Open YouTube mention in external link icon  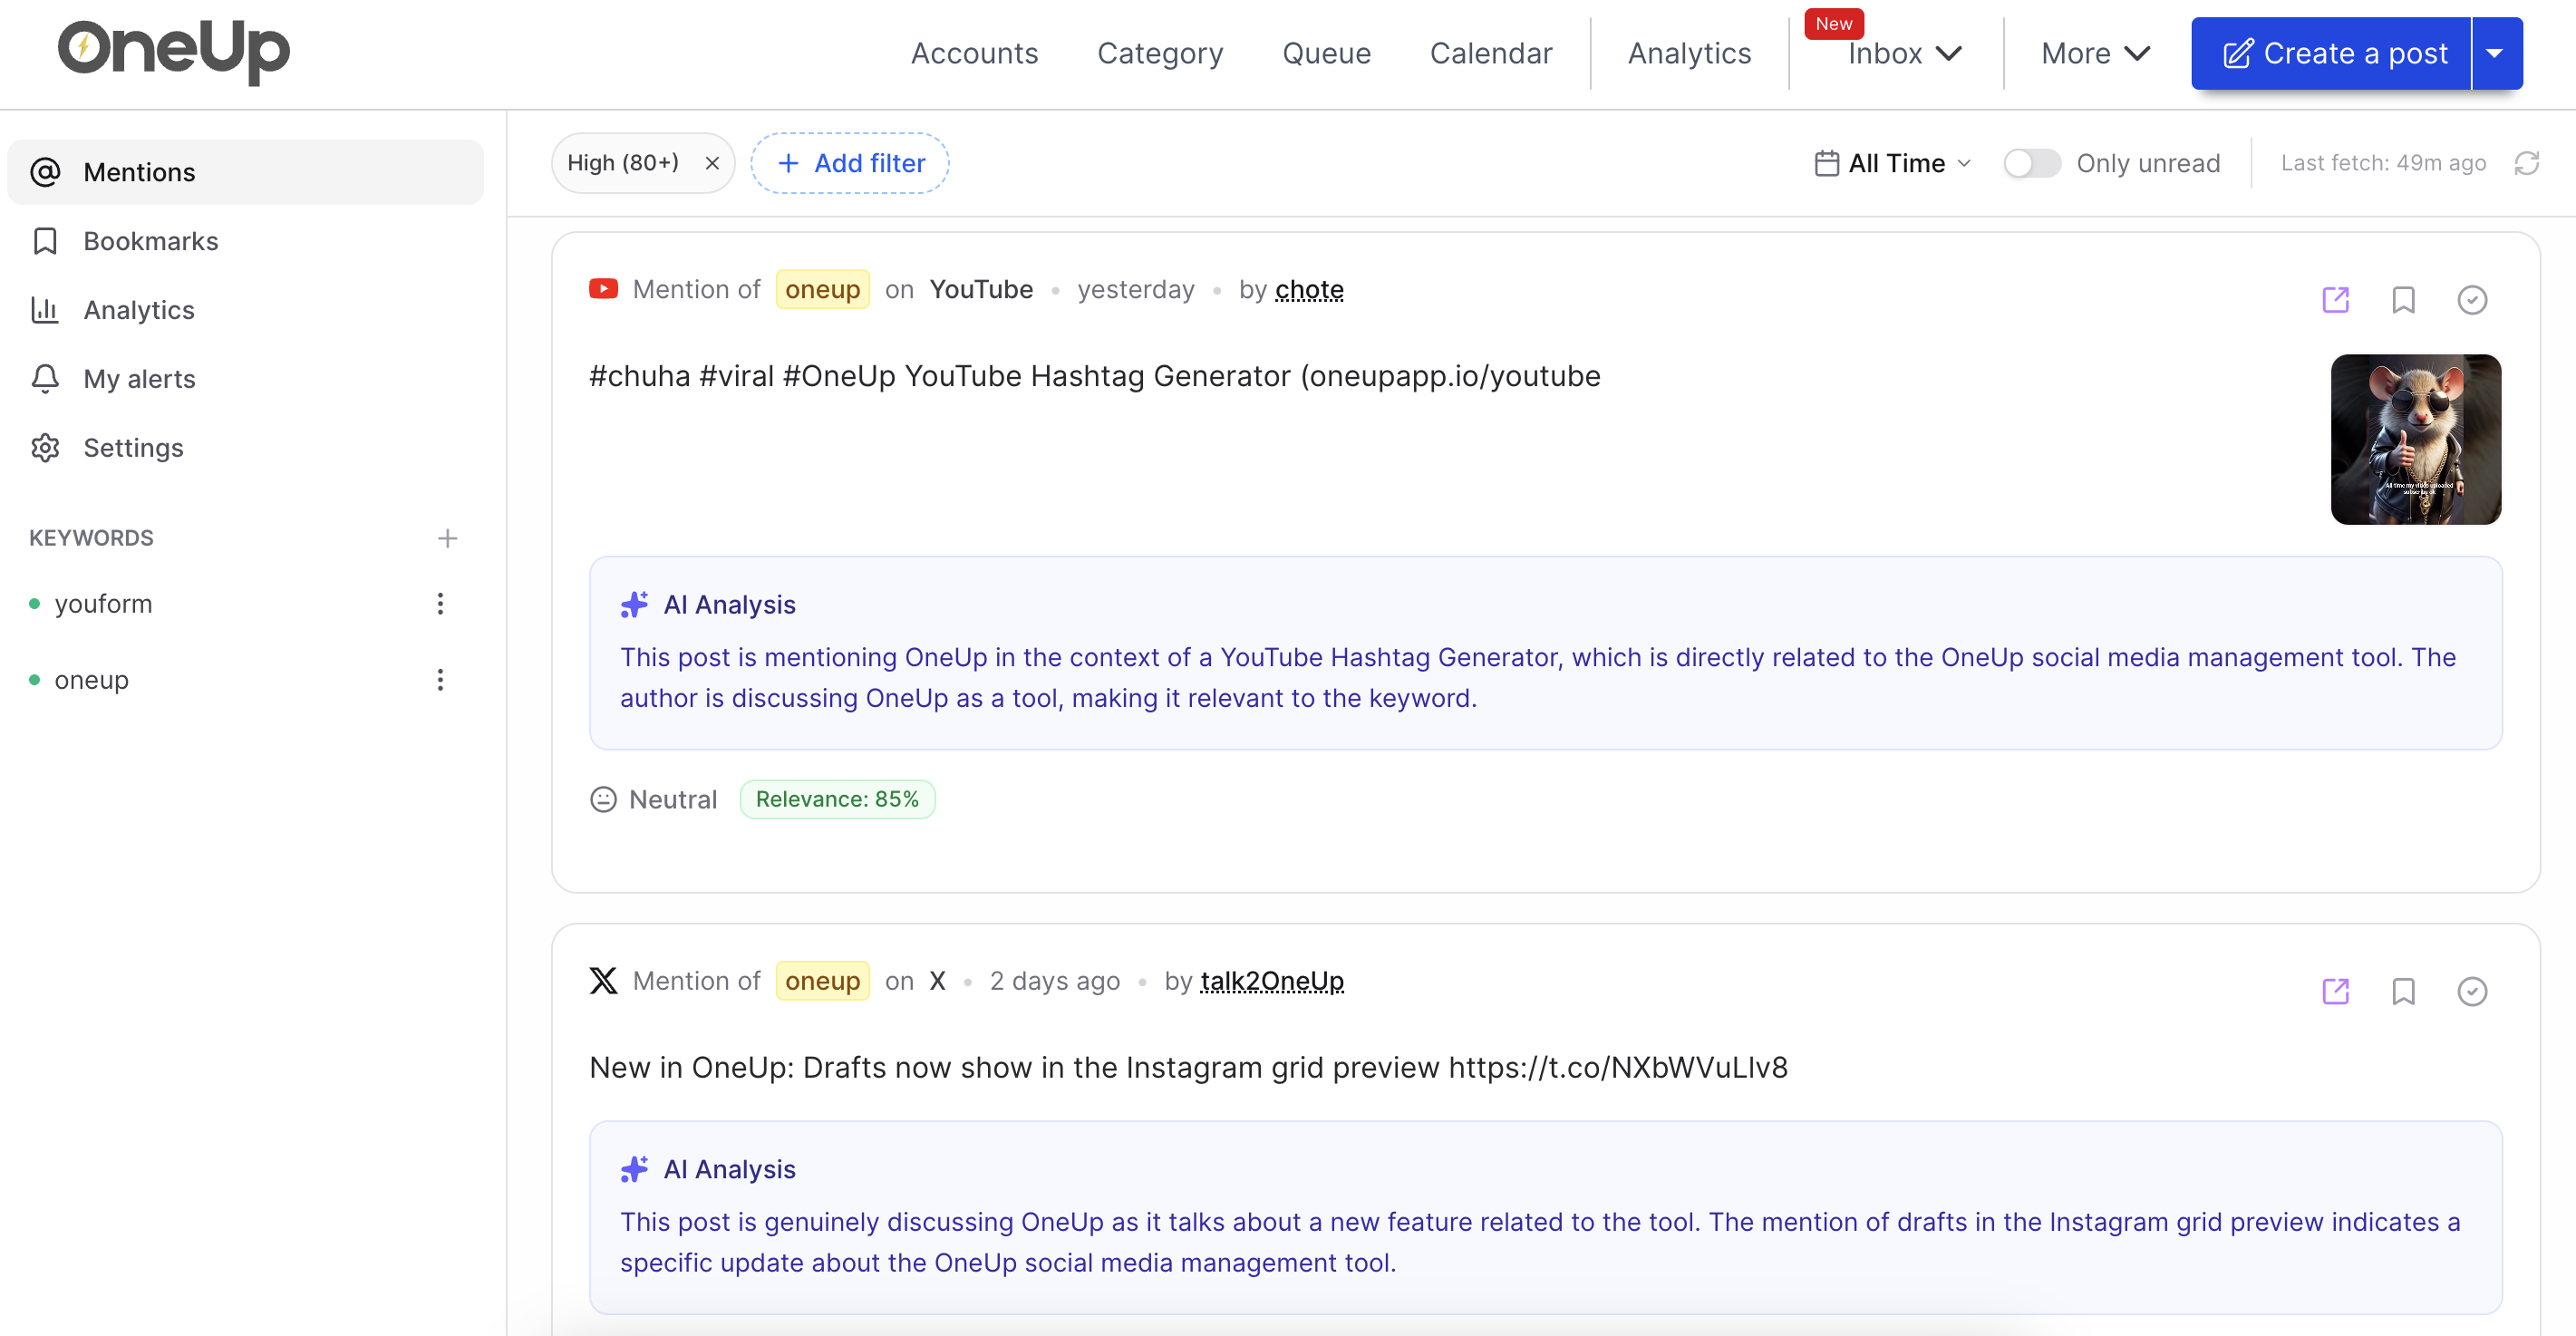[x=2334, y=300]
